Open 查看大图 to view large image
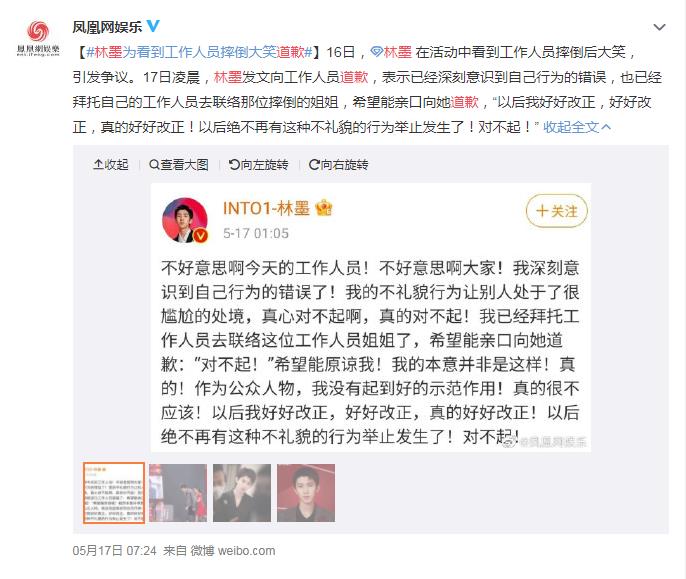Screen dimensions: 686x579 pyautogui.click(x=178, y=165)
